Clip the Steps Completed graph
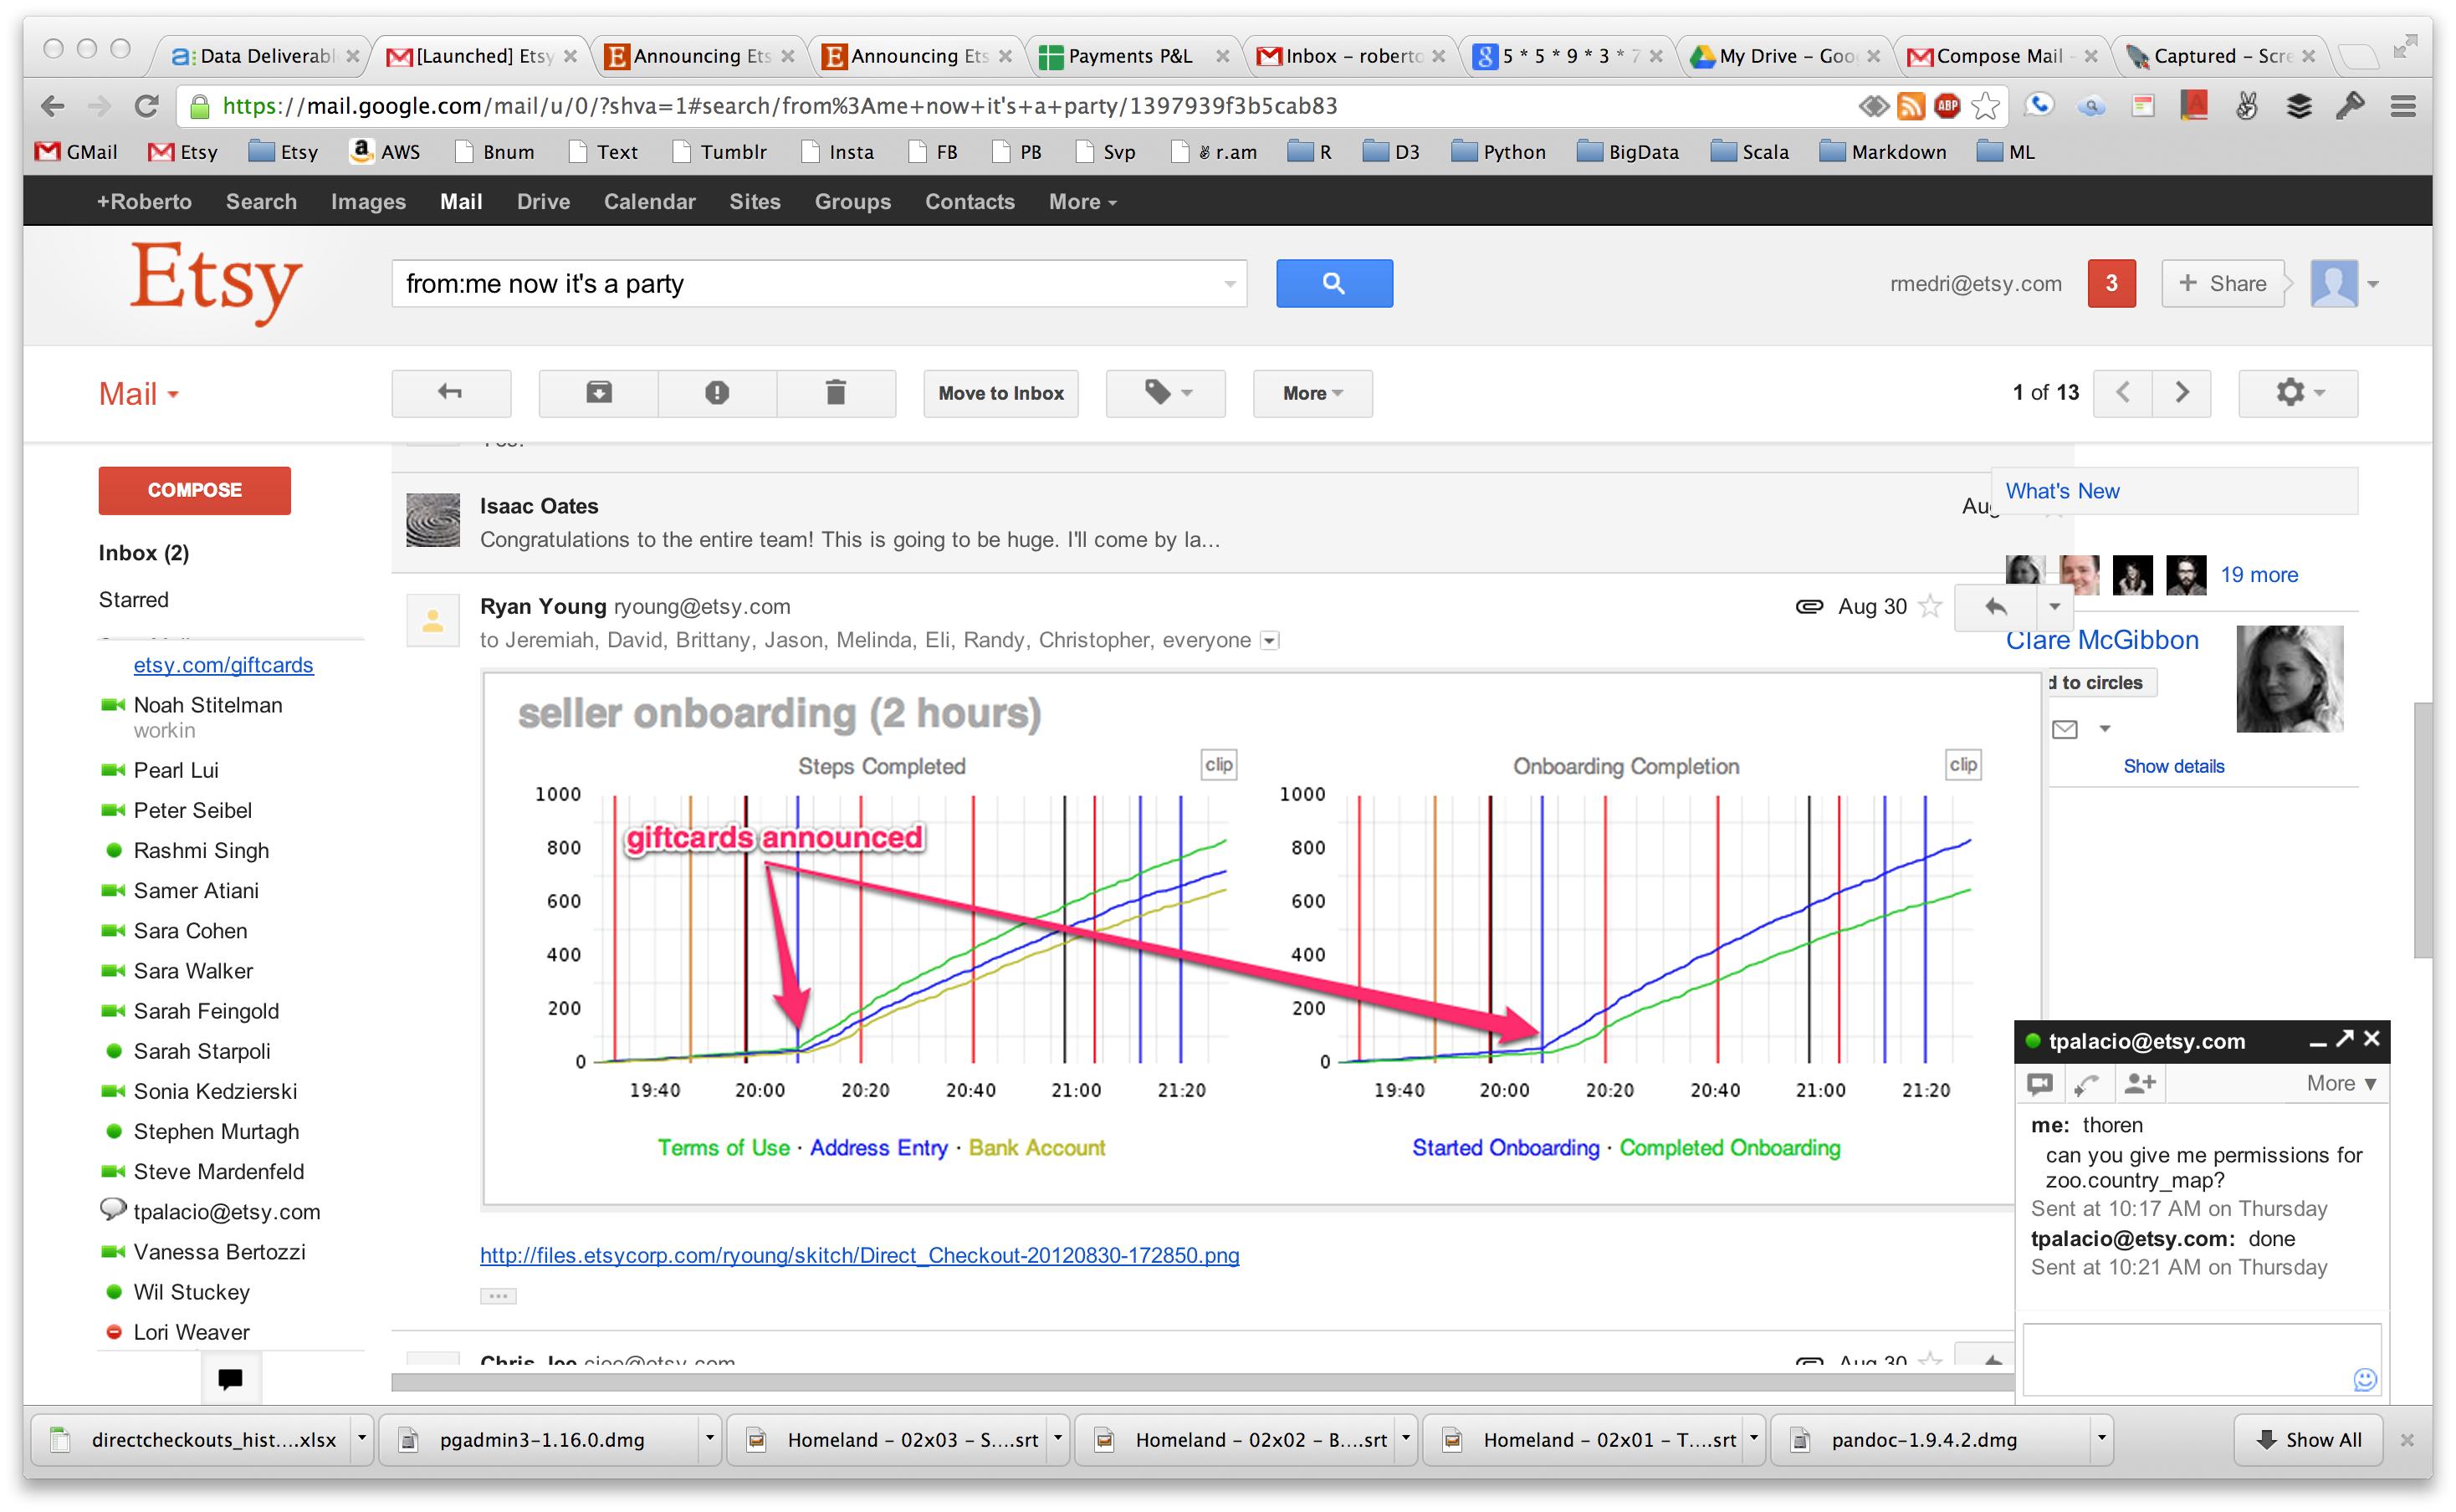The height and width of the screenshot is (1512, 2456). point(1218,765)
